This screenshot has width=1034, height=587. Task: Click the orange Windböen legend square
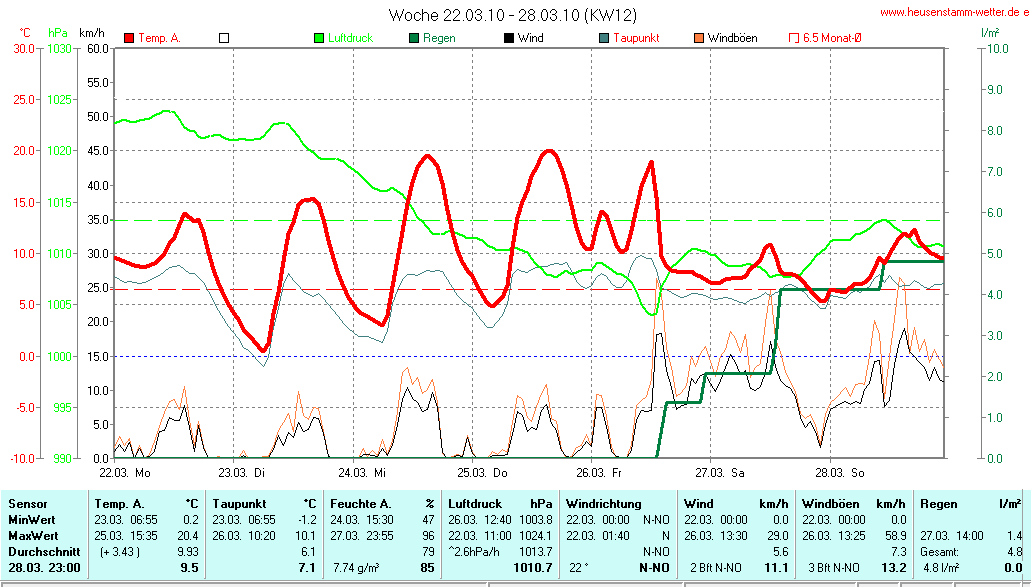[x=699, y=38]
